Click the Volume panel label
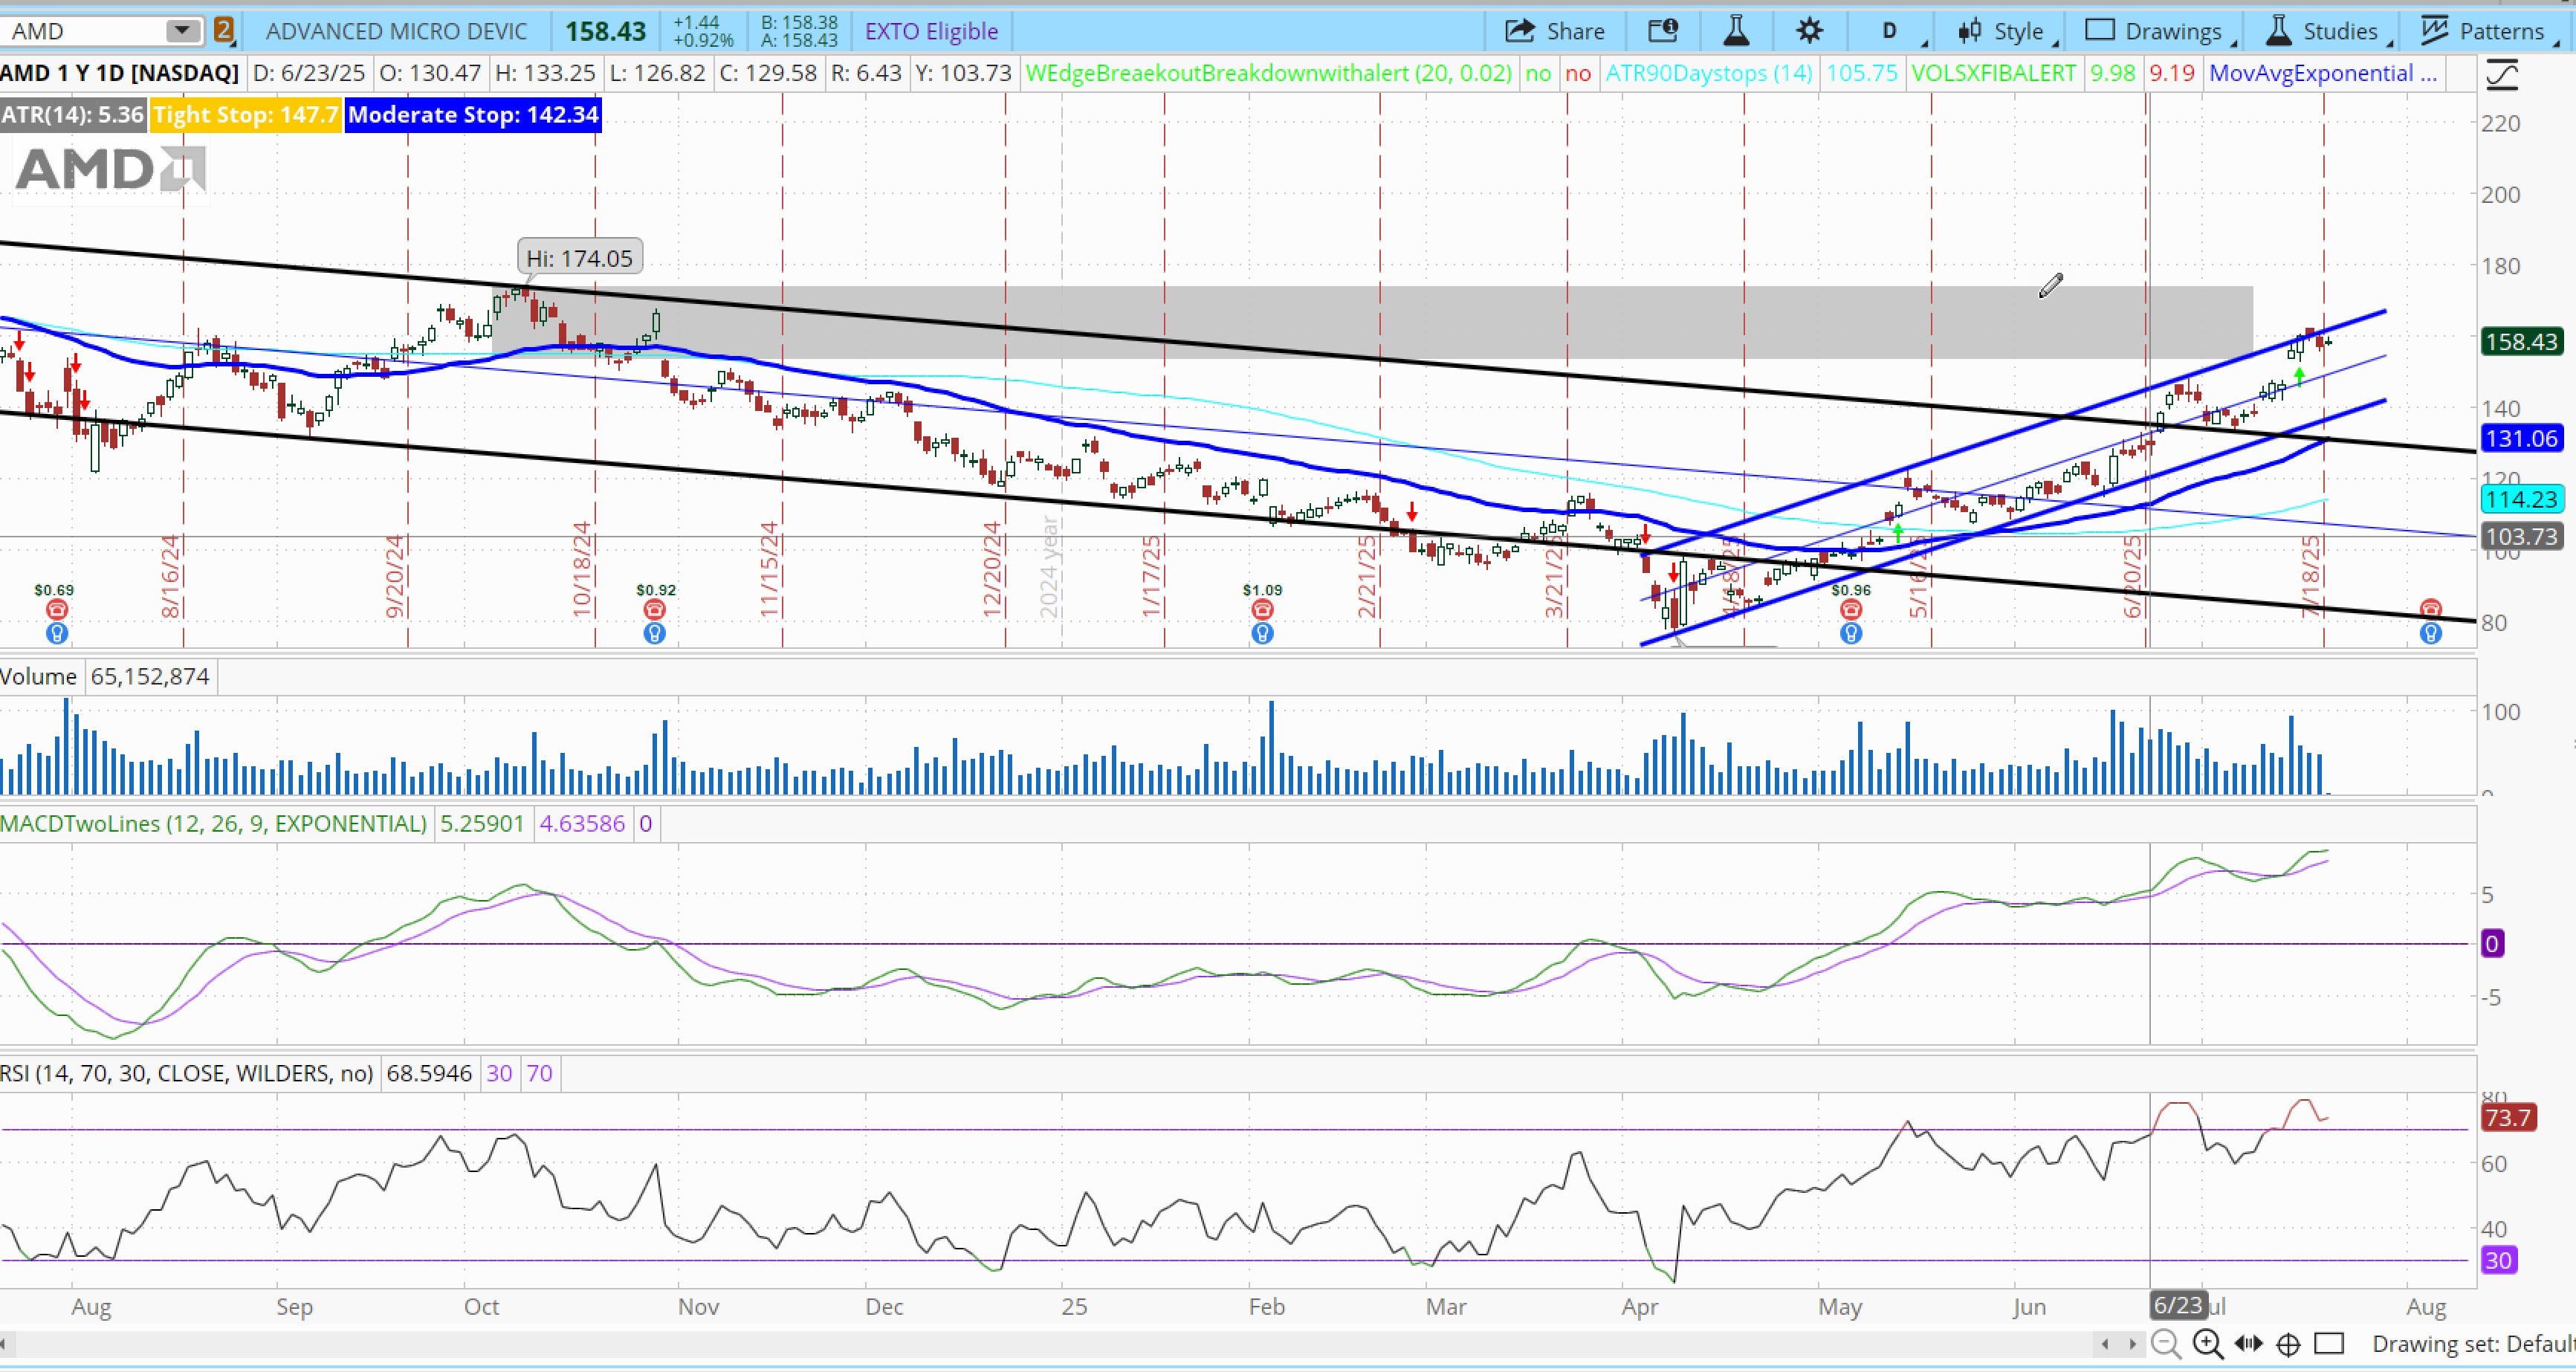Image resolution: width=2576 pixels, height=1372 pixels. 38,676
